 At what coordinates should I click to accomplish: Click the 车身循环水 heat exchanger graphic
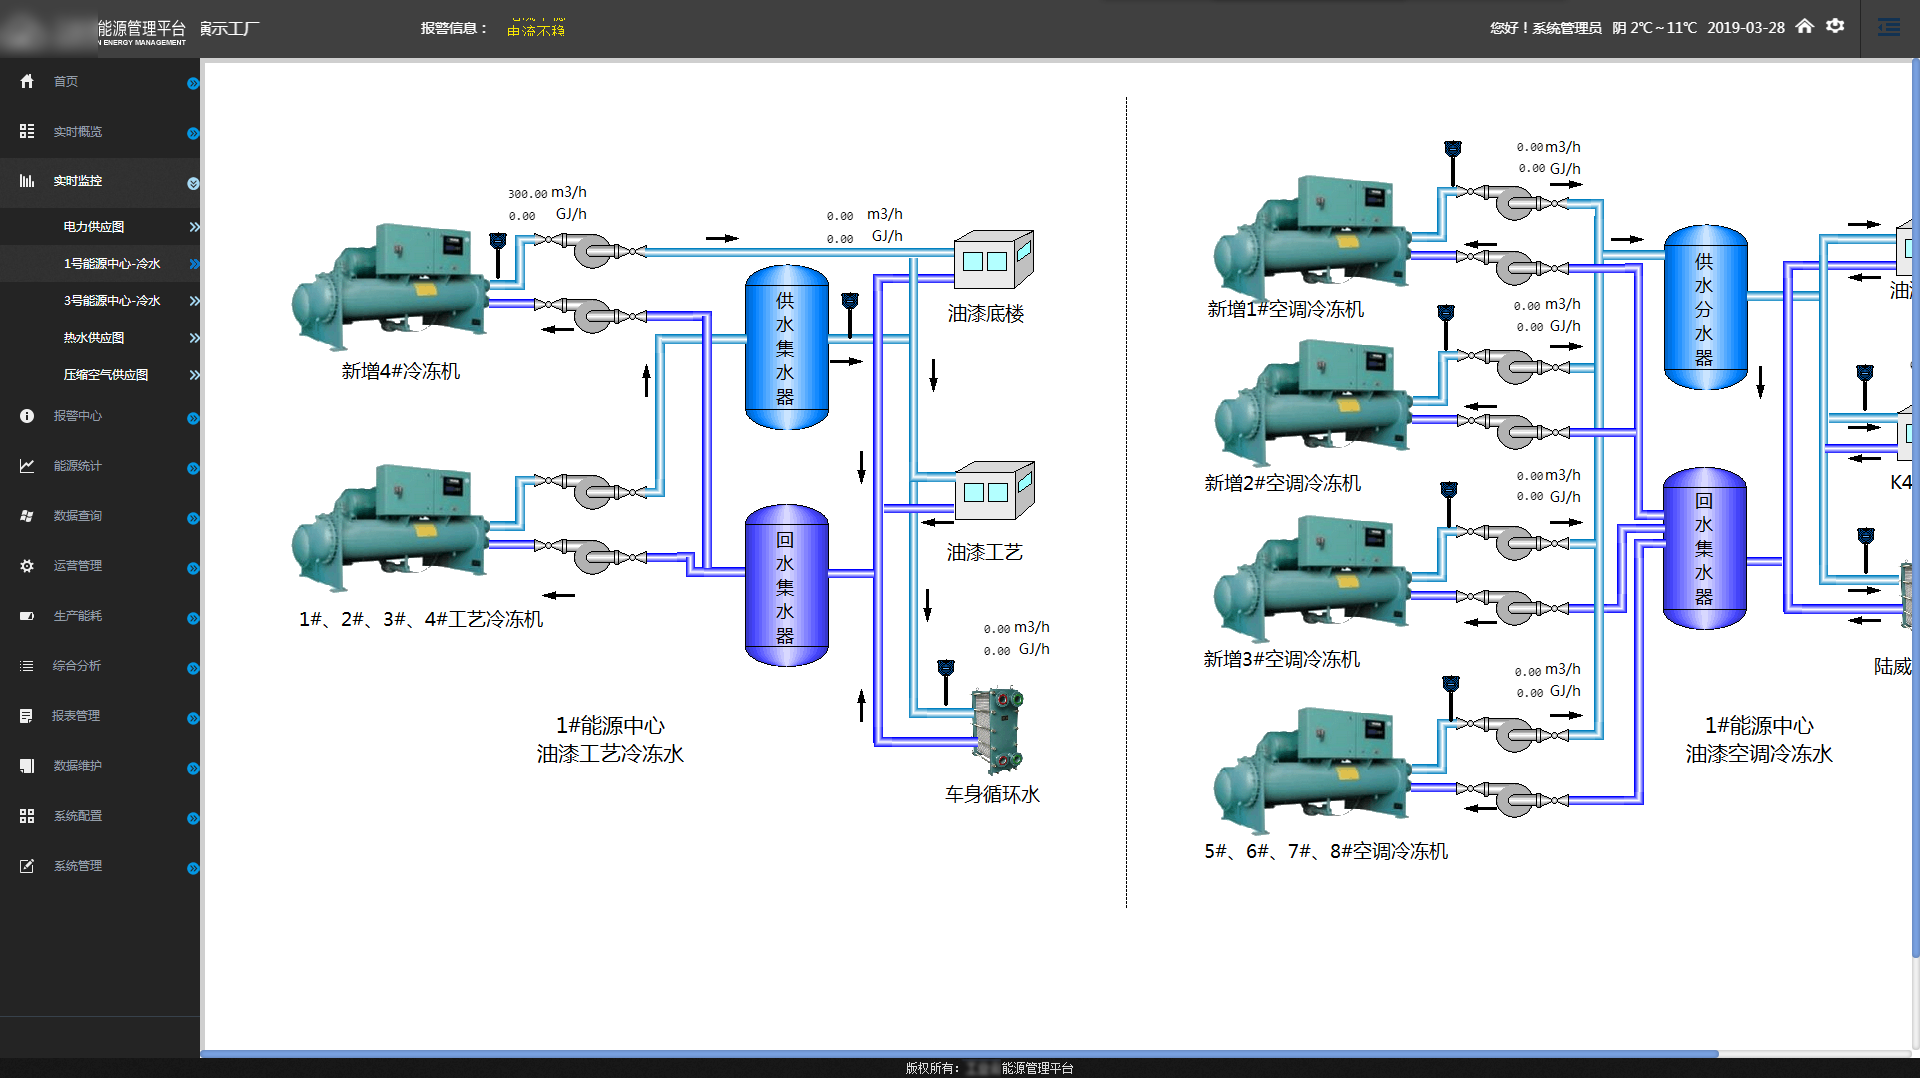[x=999, y=730]
